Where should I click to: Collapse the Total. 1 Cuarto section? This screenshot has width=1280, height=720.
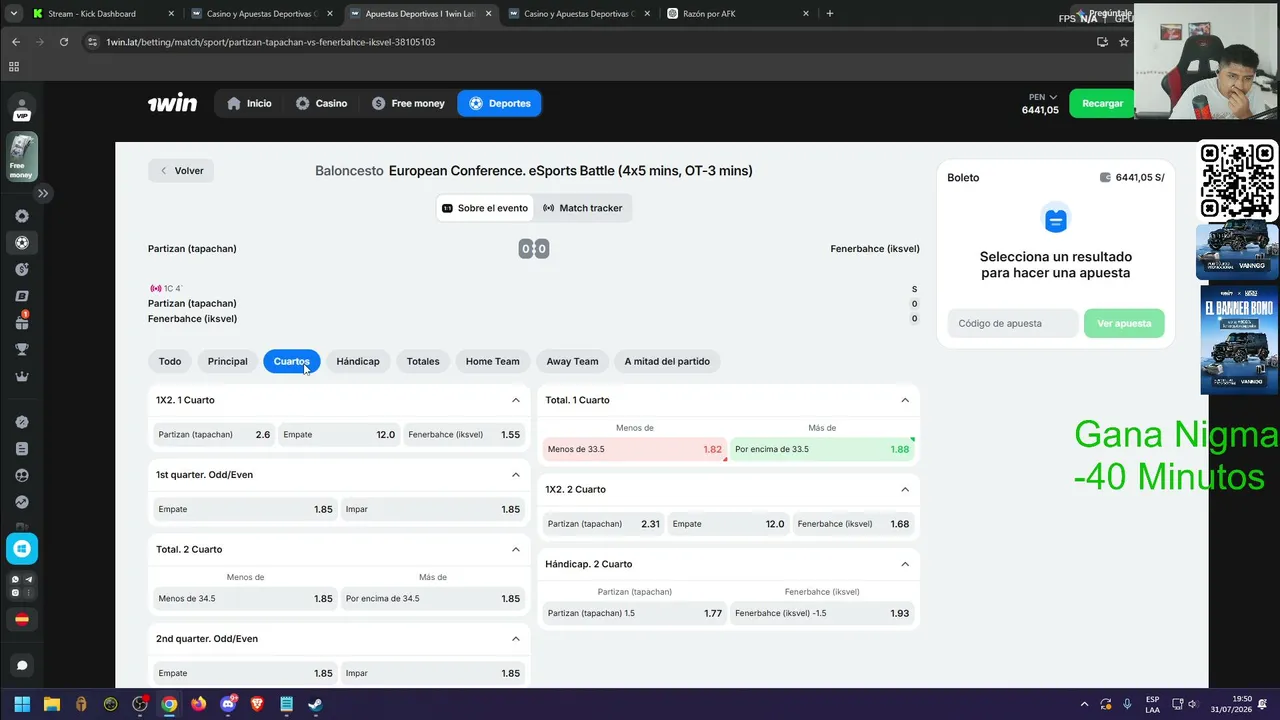coord(905,400)
